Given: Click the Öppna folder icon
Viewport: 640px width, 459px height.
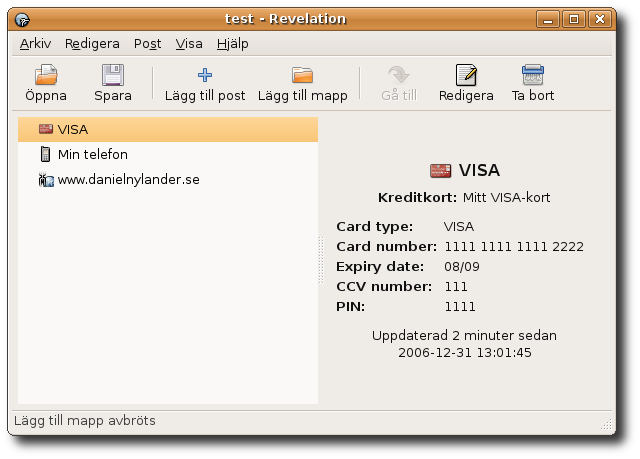Looking at the screenshot, I should 46,75.
